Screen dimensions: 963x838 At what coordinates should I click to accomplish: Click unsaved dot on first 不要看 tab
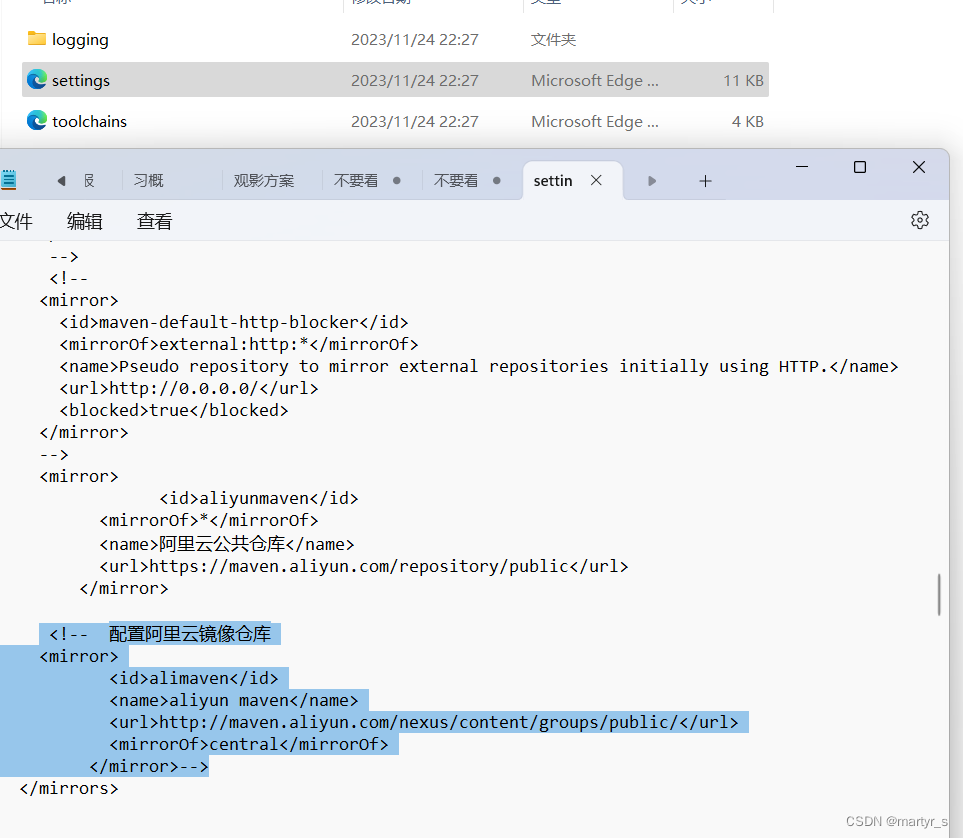(x=397, y=181)
